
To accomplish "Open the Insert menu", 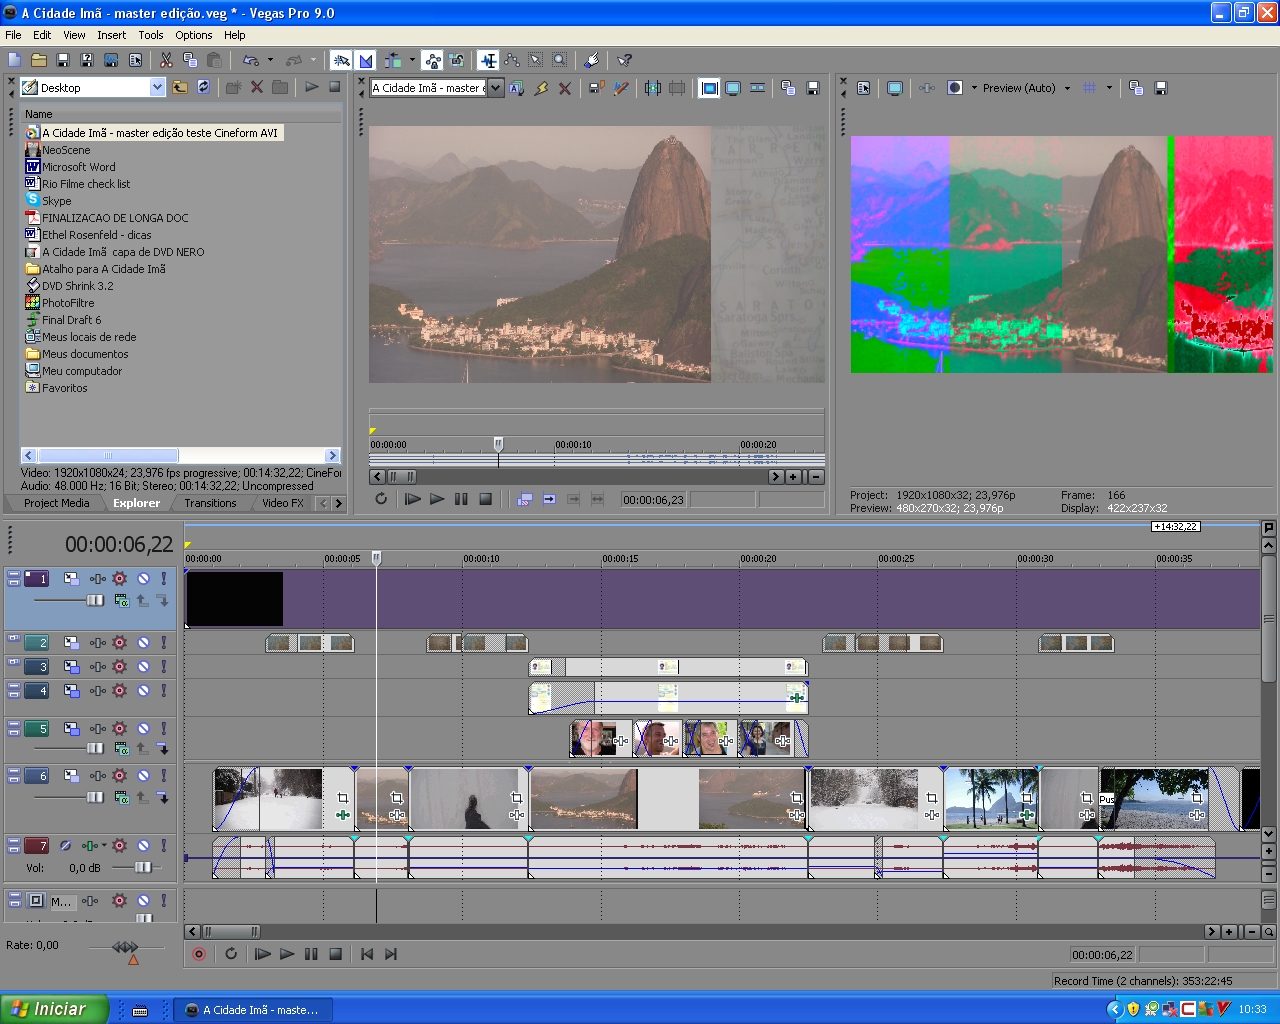I will [x=111, y=35].
